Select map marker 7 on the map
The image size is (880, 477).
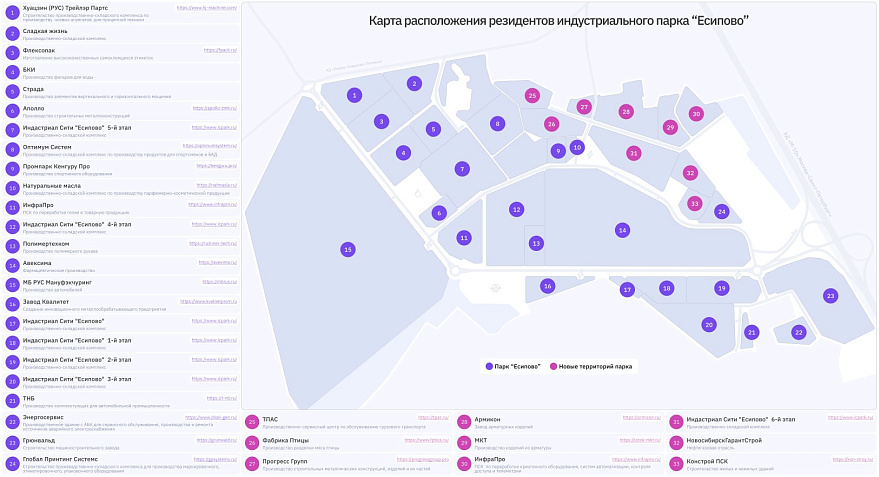(462, 169)
